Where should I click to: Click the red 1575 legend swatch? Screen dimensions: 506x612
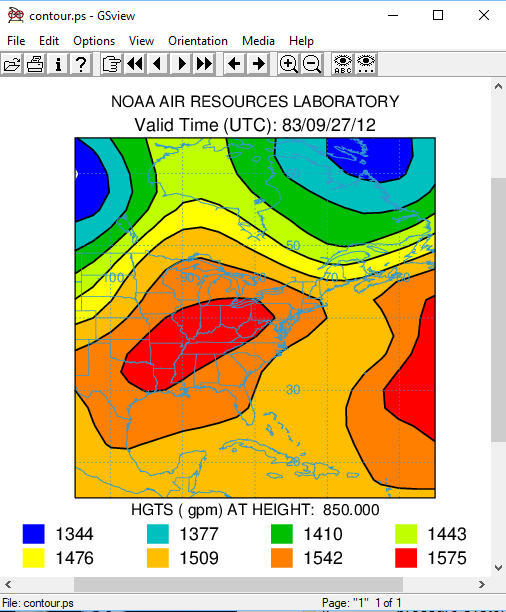pyautogui.click(x=406, y=558)
